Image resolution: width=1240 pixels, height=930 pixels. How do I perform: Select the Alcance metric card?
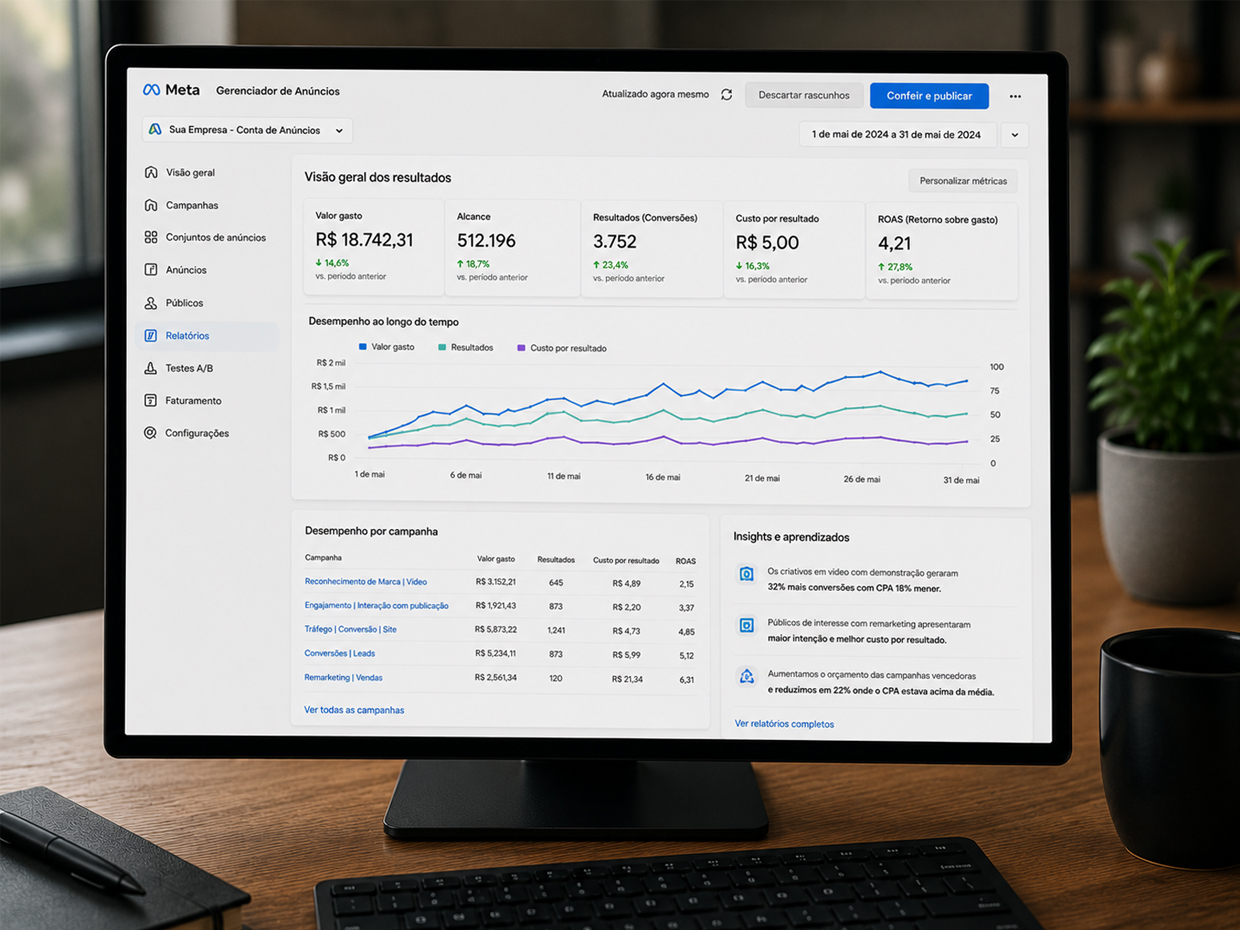[512, 247]
